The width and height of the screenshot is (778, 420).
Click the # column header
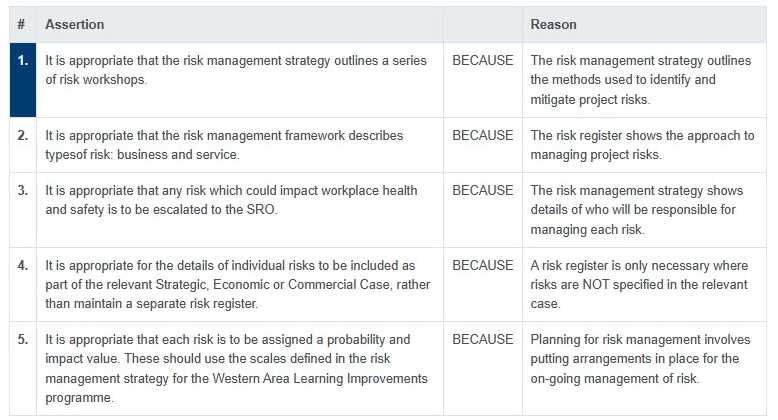point(22,24)
